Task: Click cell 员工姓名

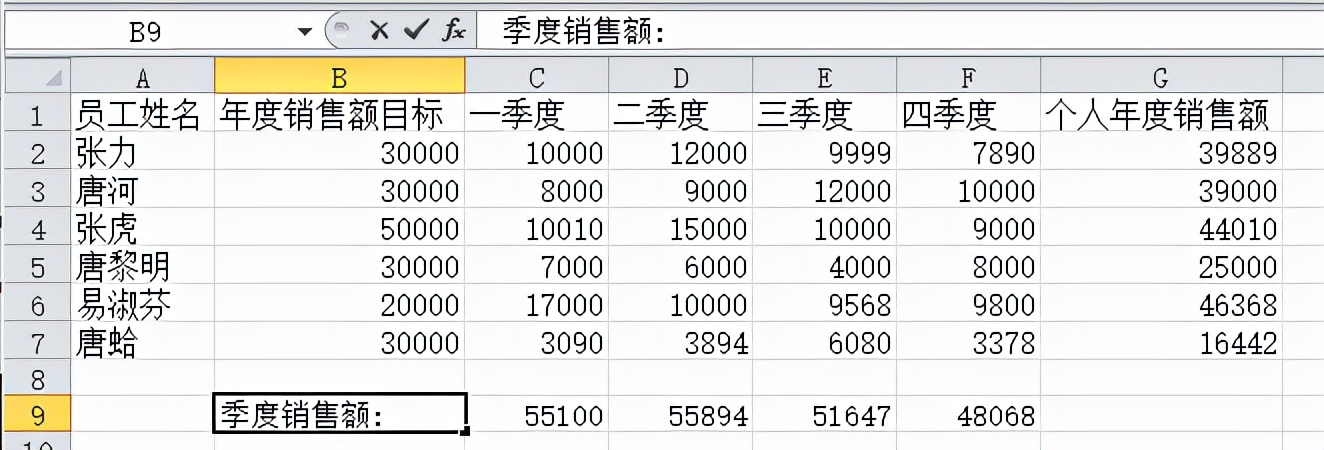Action: (x=142, y=115)
